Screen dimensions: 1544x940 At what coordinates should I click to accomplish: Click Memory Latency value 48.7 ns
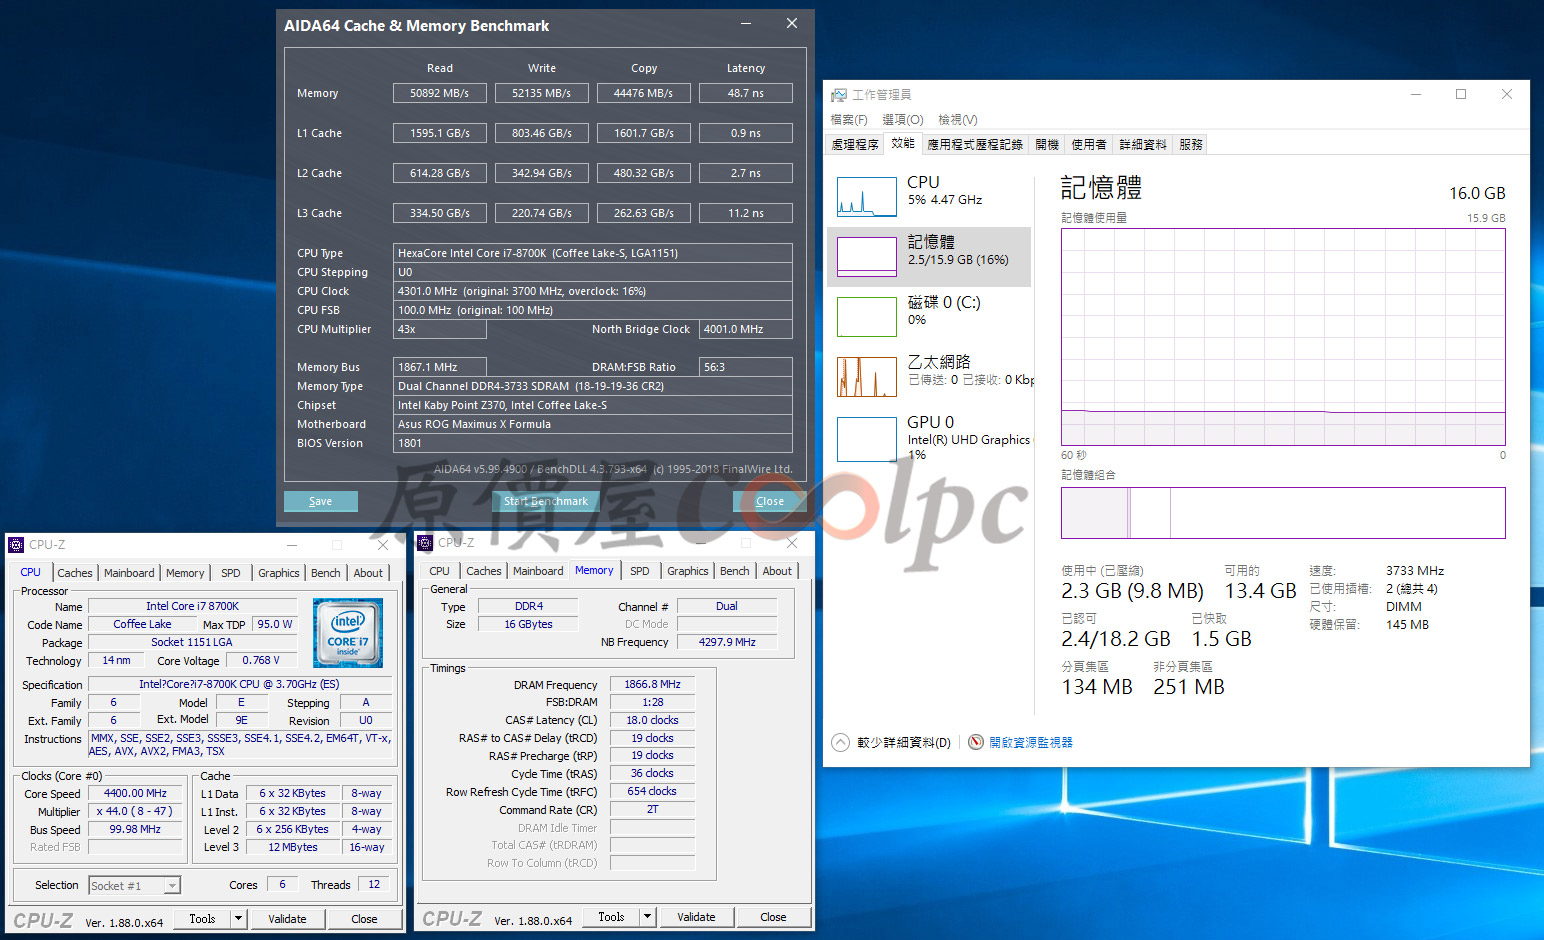(x=746, y=93)
